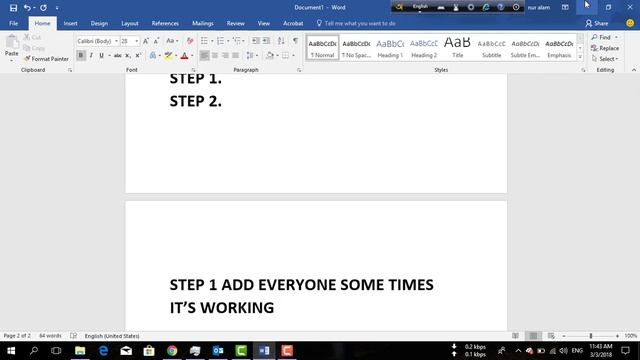Toggle Subscript formatting
This screenshot has height=360, width=640.
tap(128, 55)
